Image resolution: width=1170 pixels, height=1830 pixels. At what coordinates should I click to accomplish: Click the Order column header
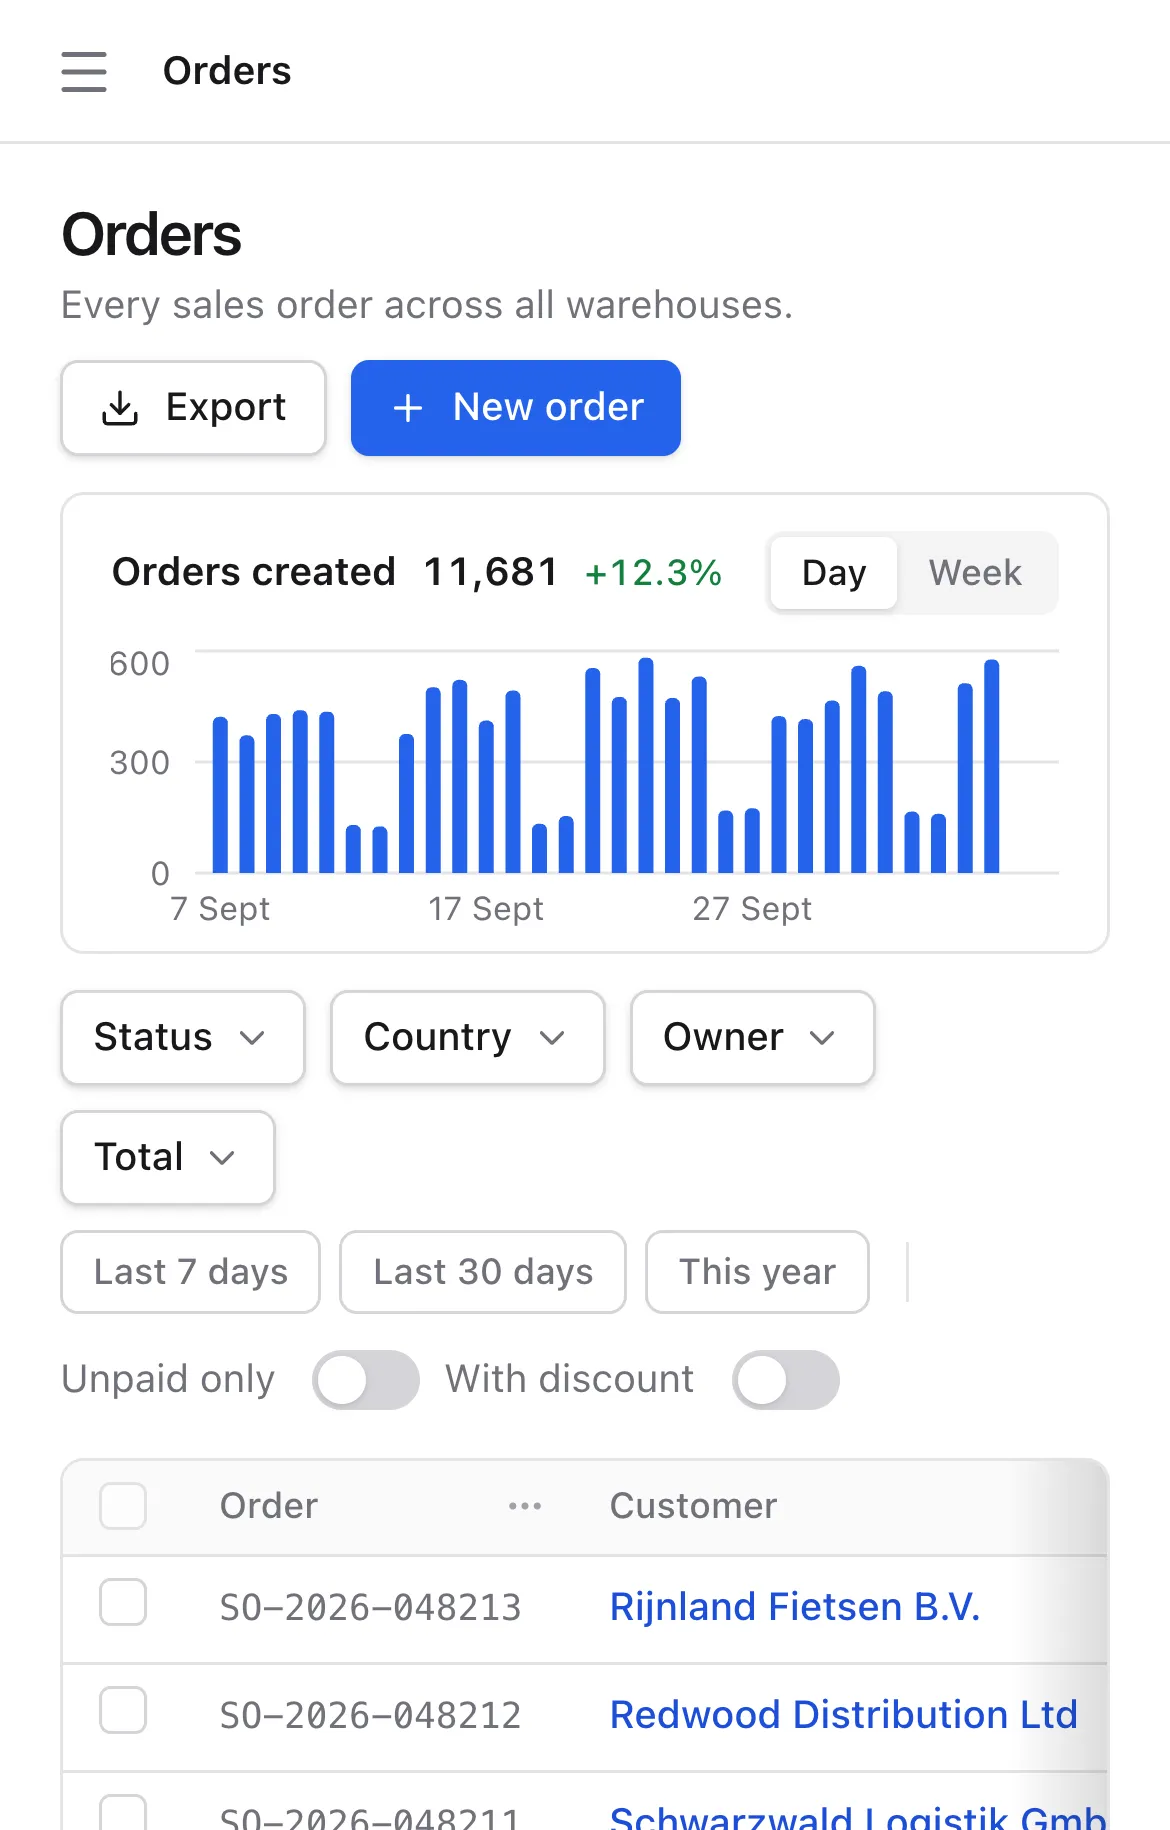coord(269,1506)
